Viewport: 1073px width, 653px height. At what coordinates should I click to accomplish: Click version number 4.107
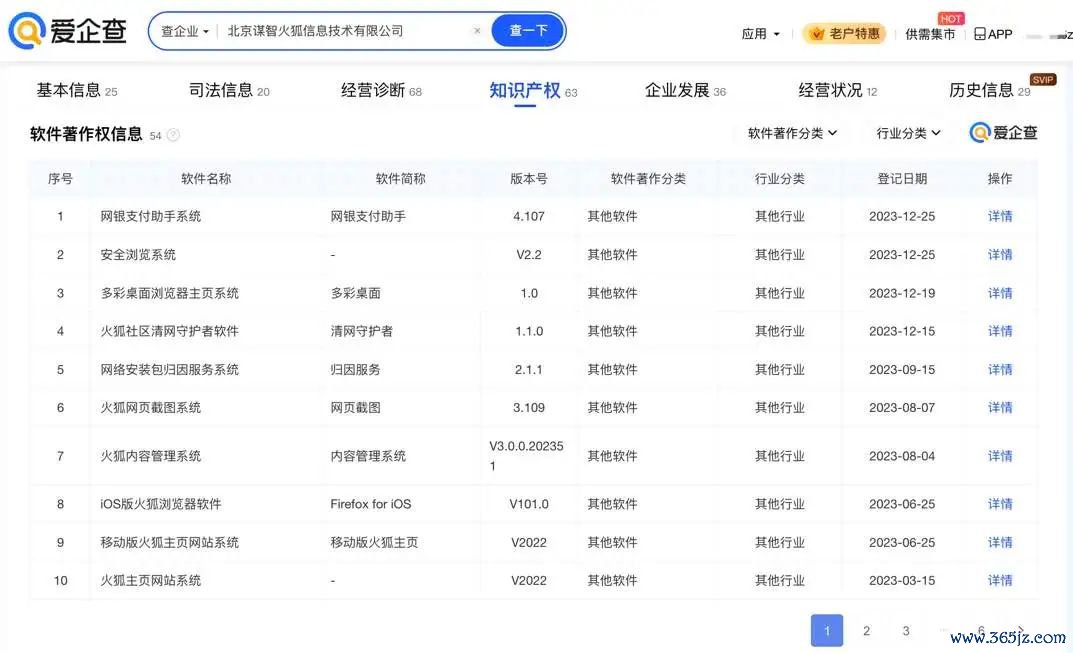(x=529, y=216)
